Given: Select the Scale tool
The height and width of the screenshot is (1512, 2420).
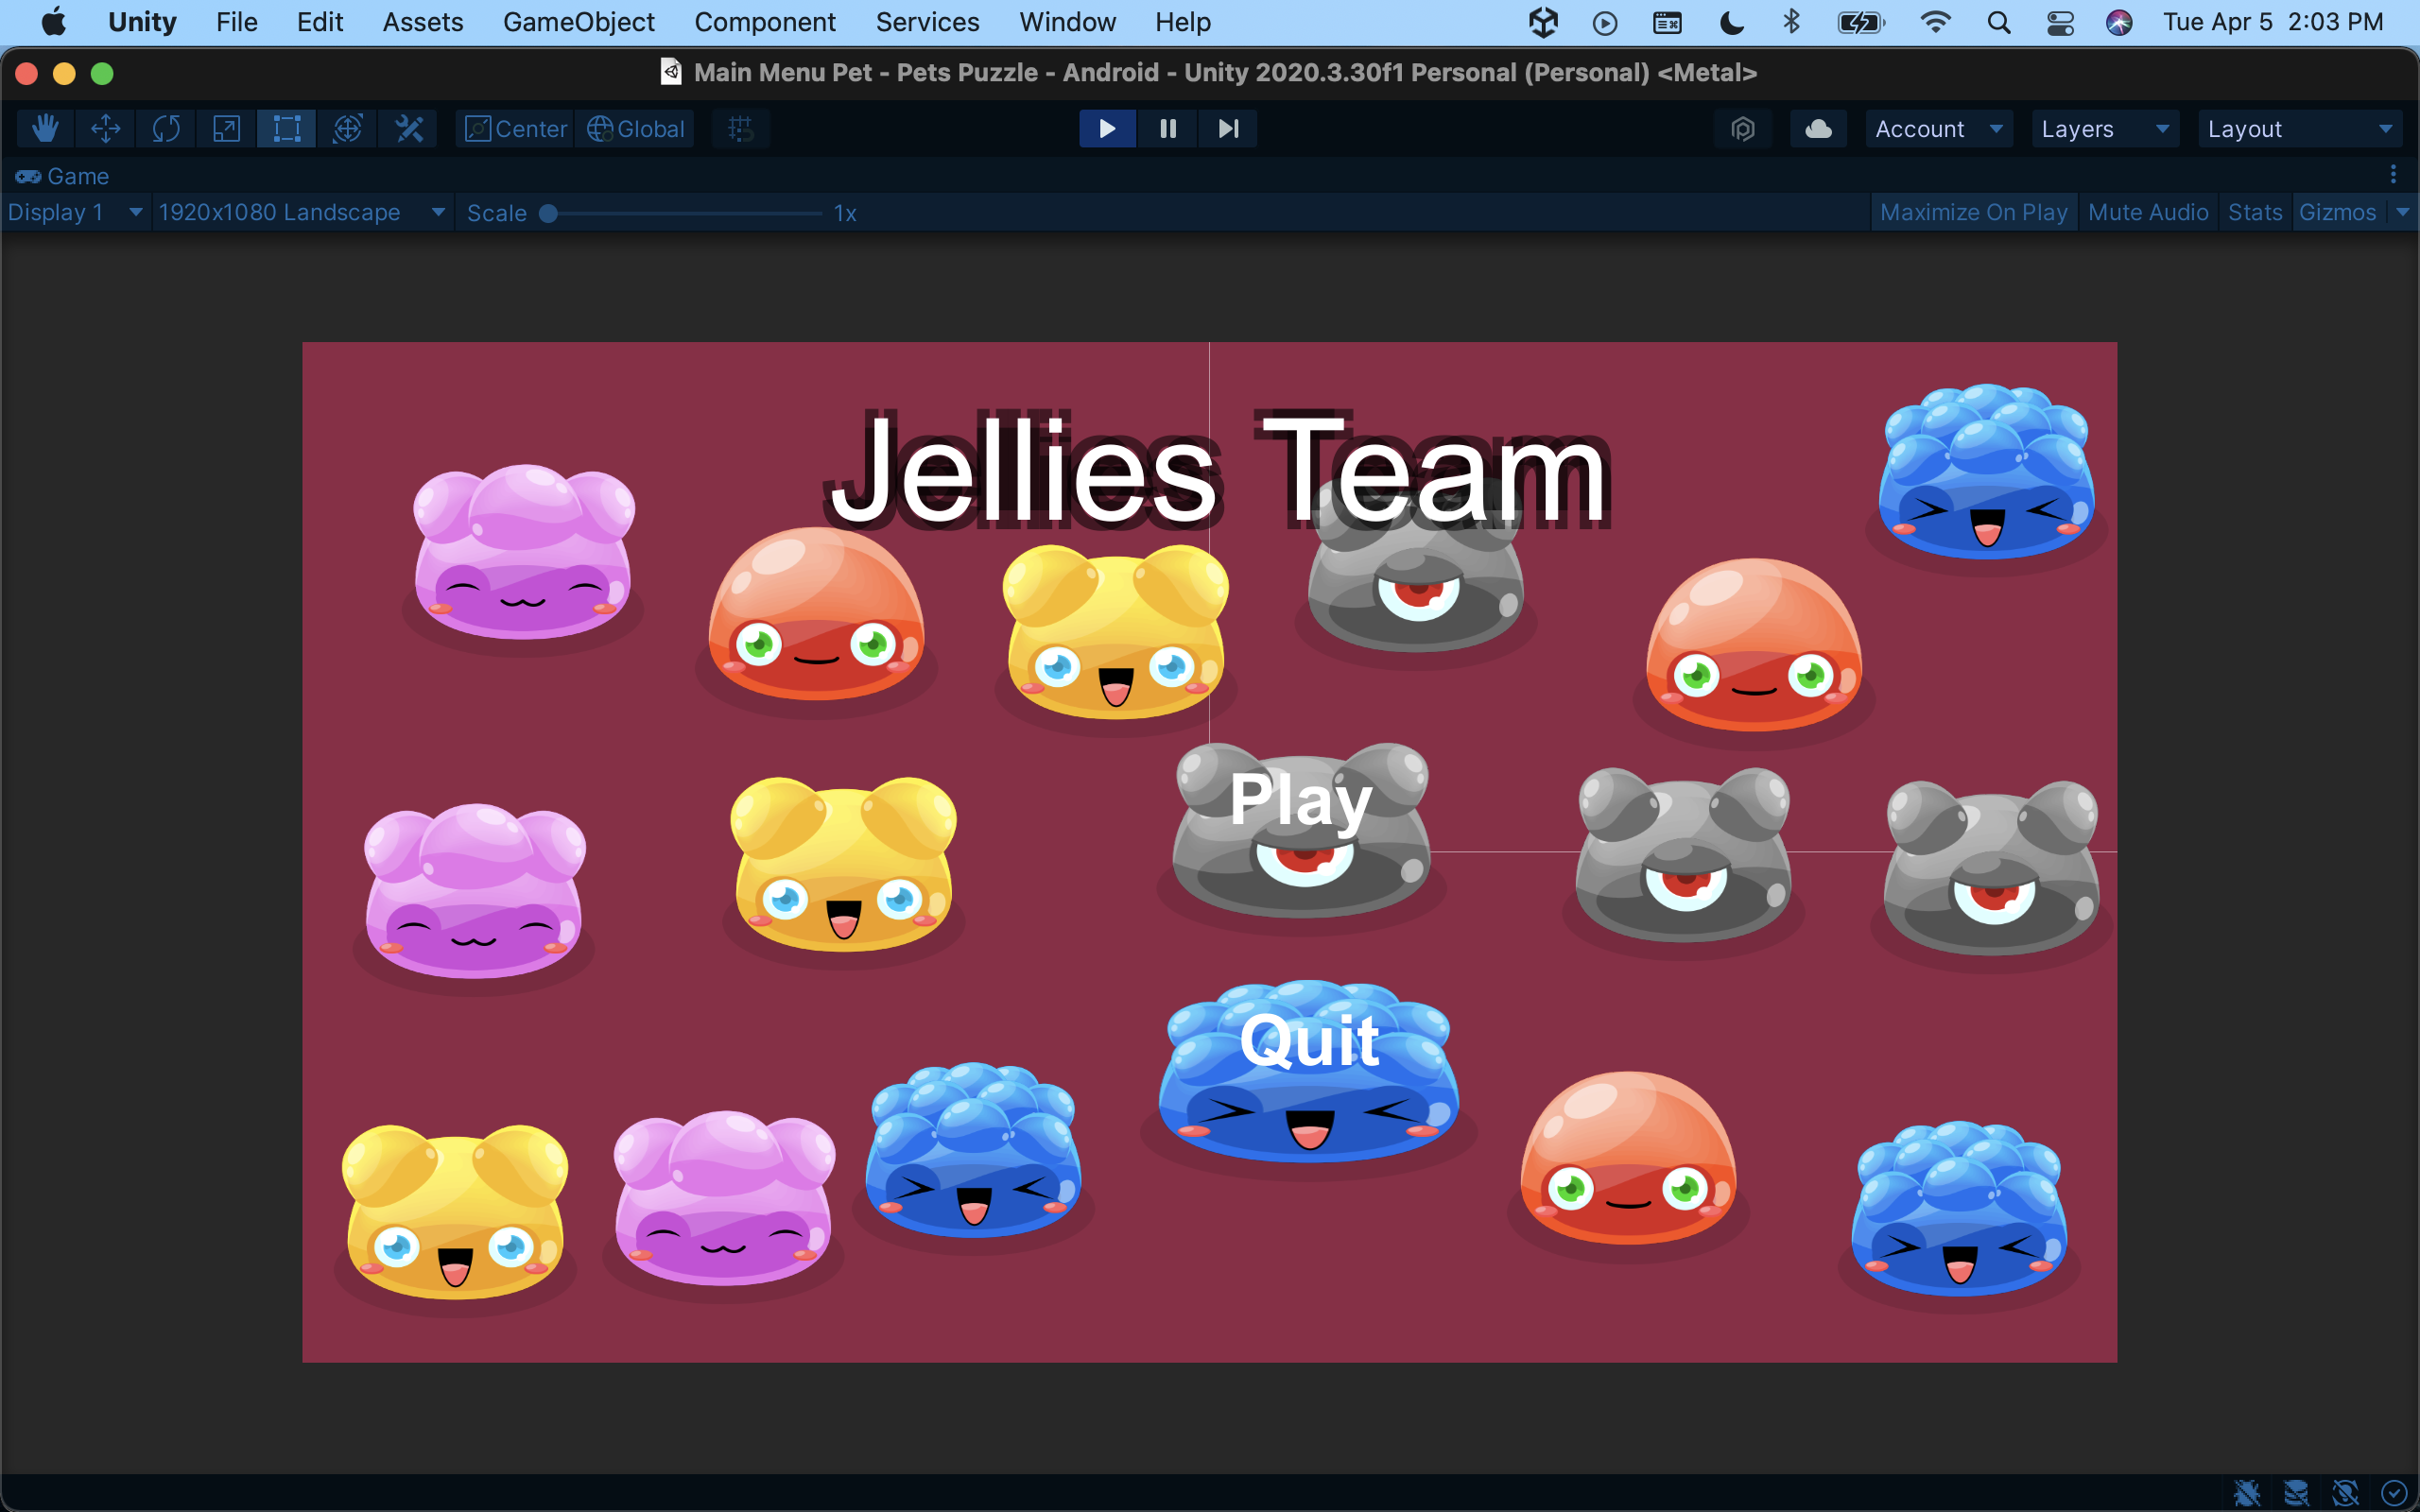Looking at the screenshot, I should [x=227, y=129].
